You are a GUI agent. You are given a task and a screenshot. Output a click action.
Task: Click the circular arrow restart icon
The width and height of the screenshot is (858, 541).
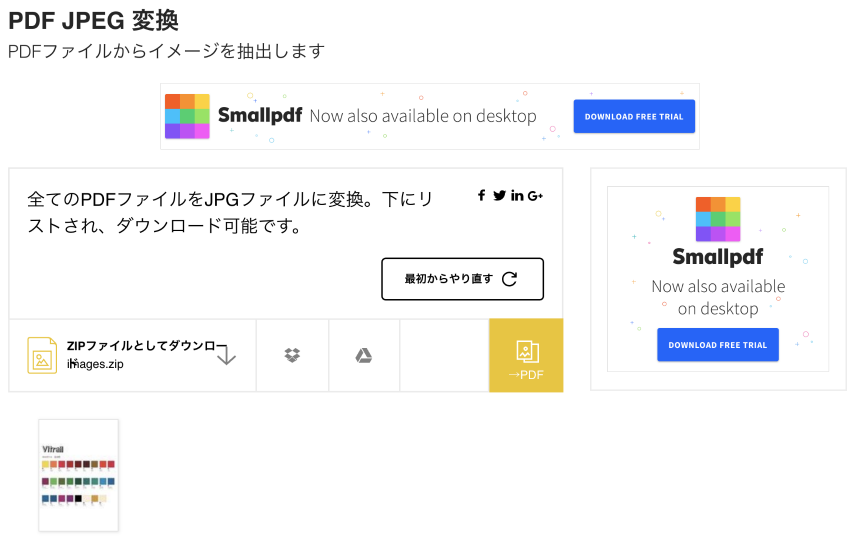tap(509, 279)
